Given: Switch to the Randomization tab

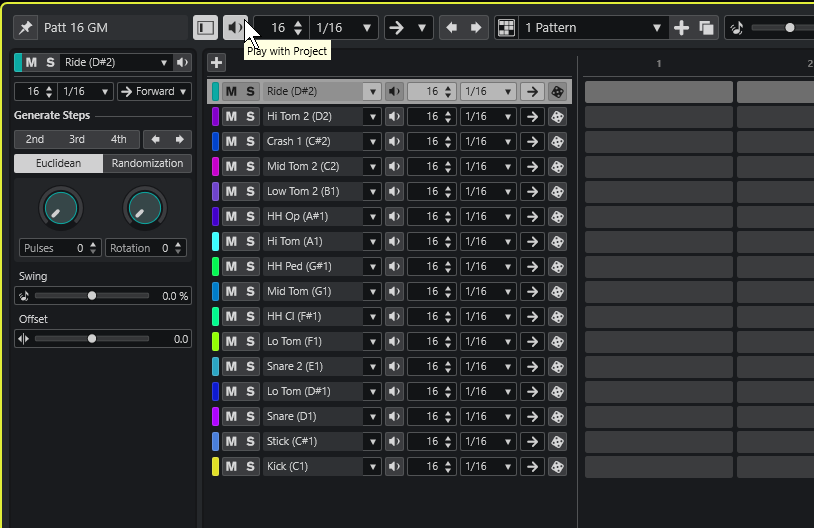Looking at the screenshot, I should tap(147, 163).
